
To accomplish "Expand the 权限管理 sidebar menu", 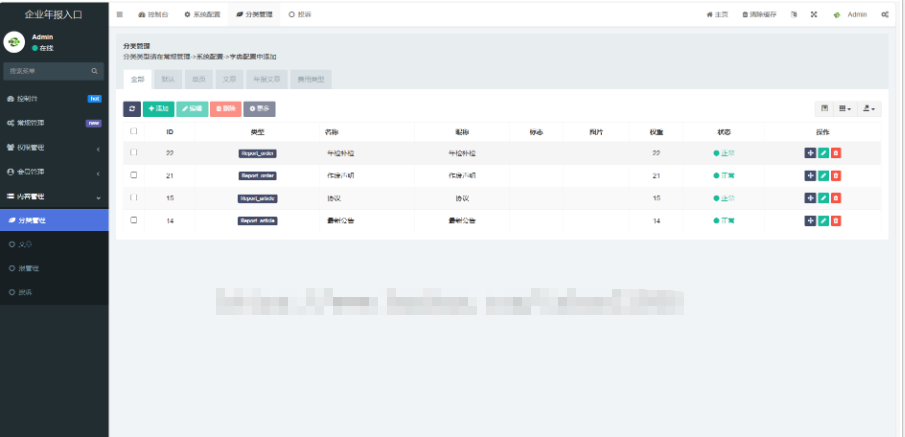I will [54, 147].
